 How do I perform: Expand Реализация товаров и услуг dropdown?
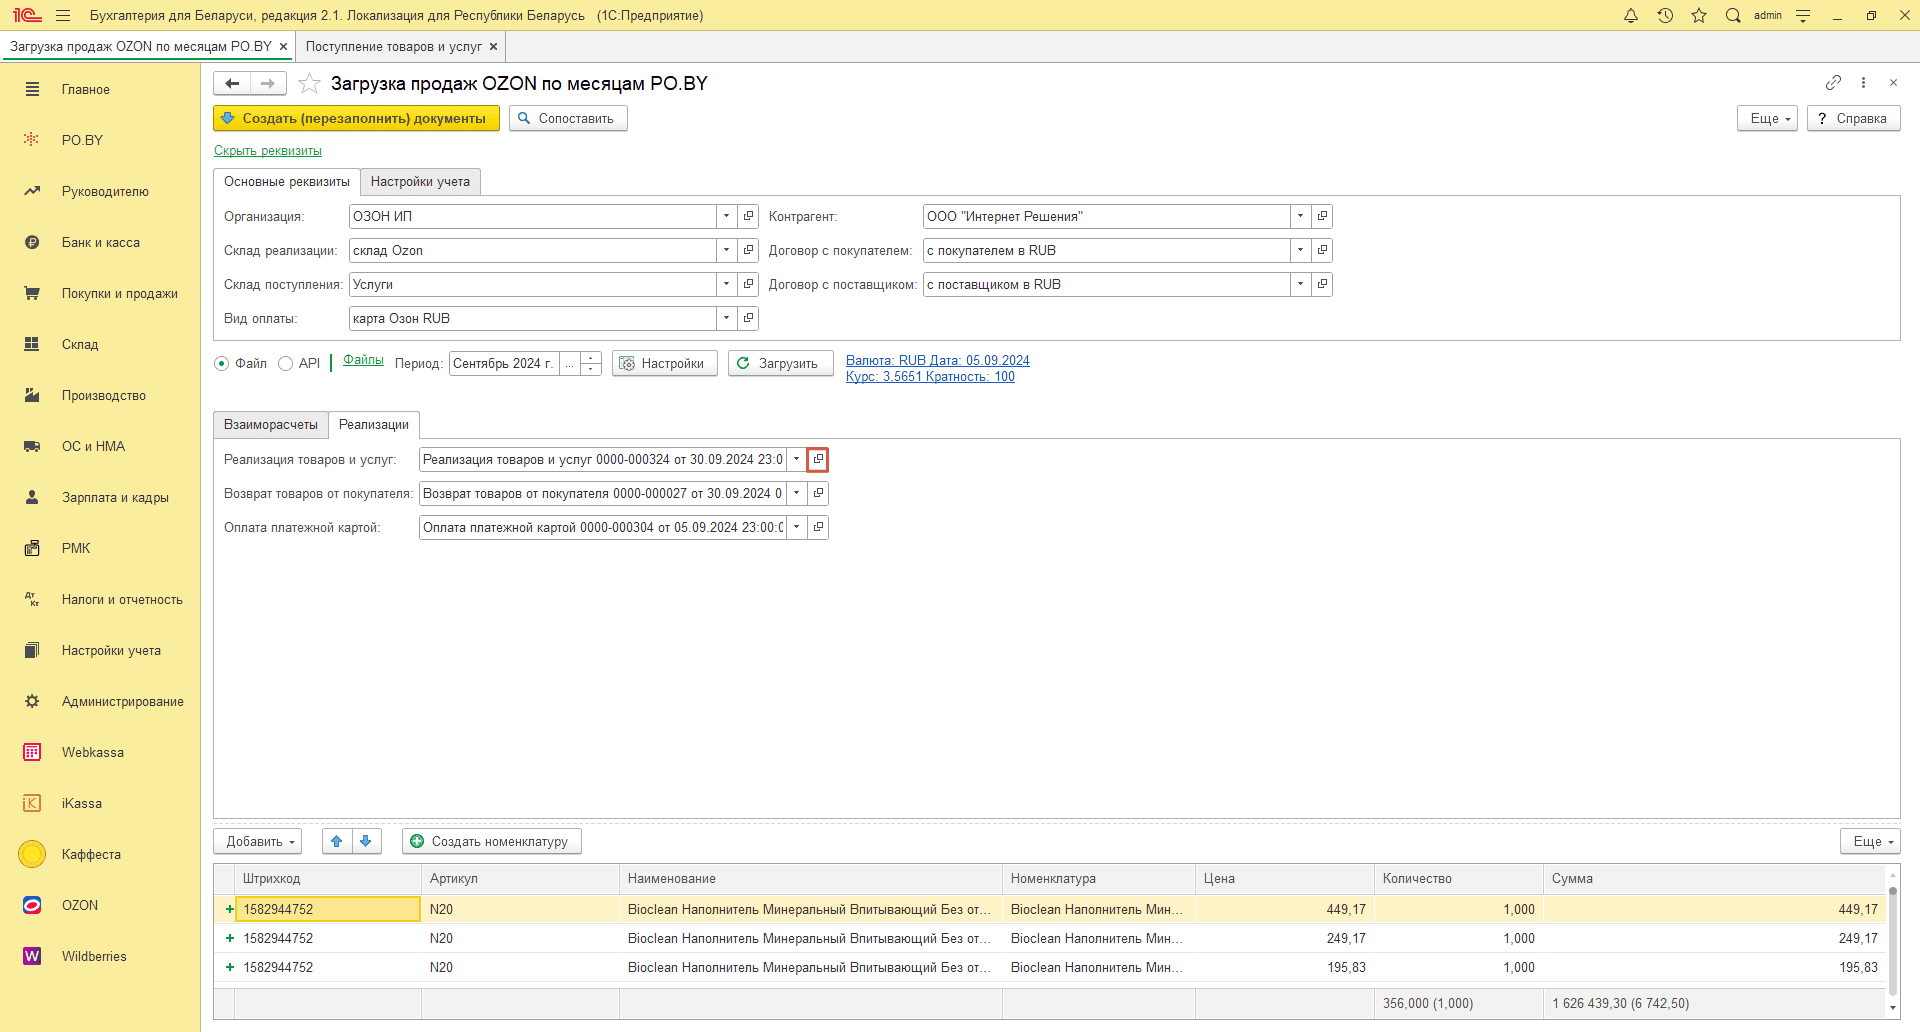[797, 459]
